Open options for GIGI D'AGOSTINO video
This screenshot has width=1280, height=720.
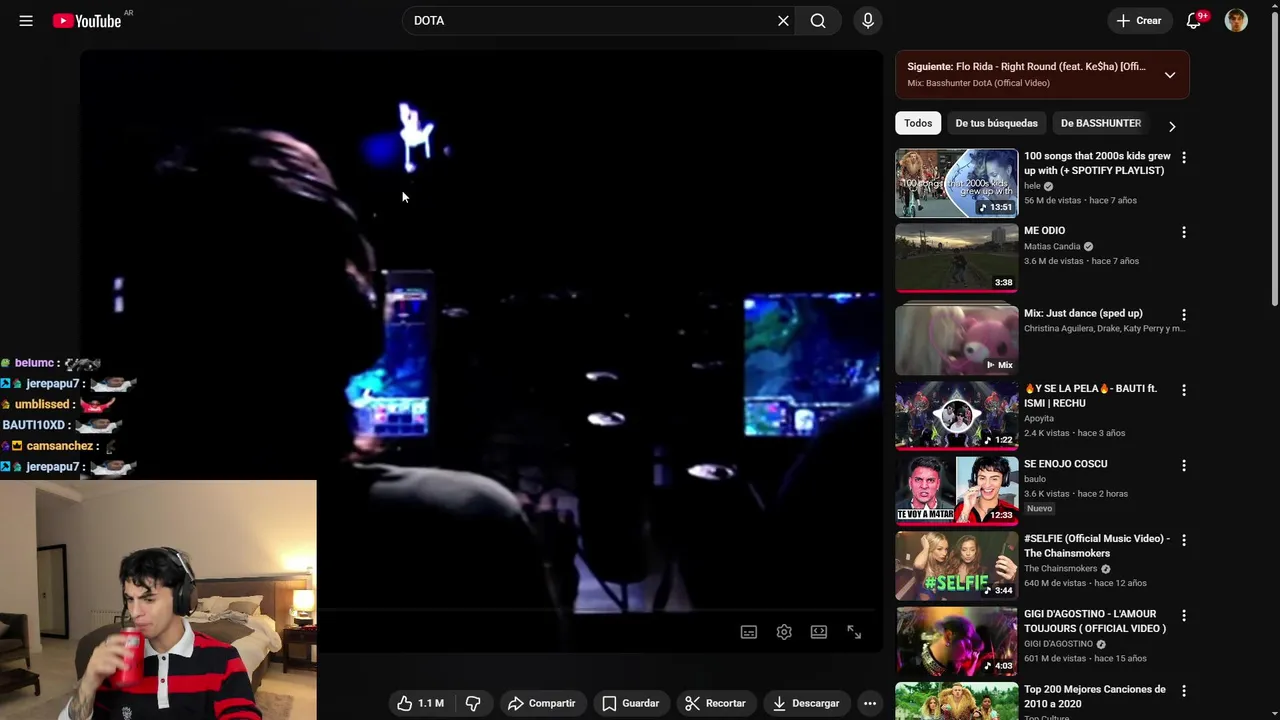pyautogui.click(x=1184, y=615)
